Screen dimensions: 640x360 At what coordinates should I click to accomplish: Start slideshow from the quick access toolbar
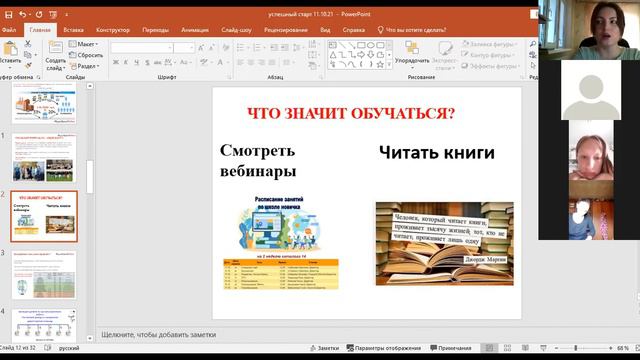(x=53, y=15)
